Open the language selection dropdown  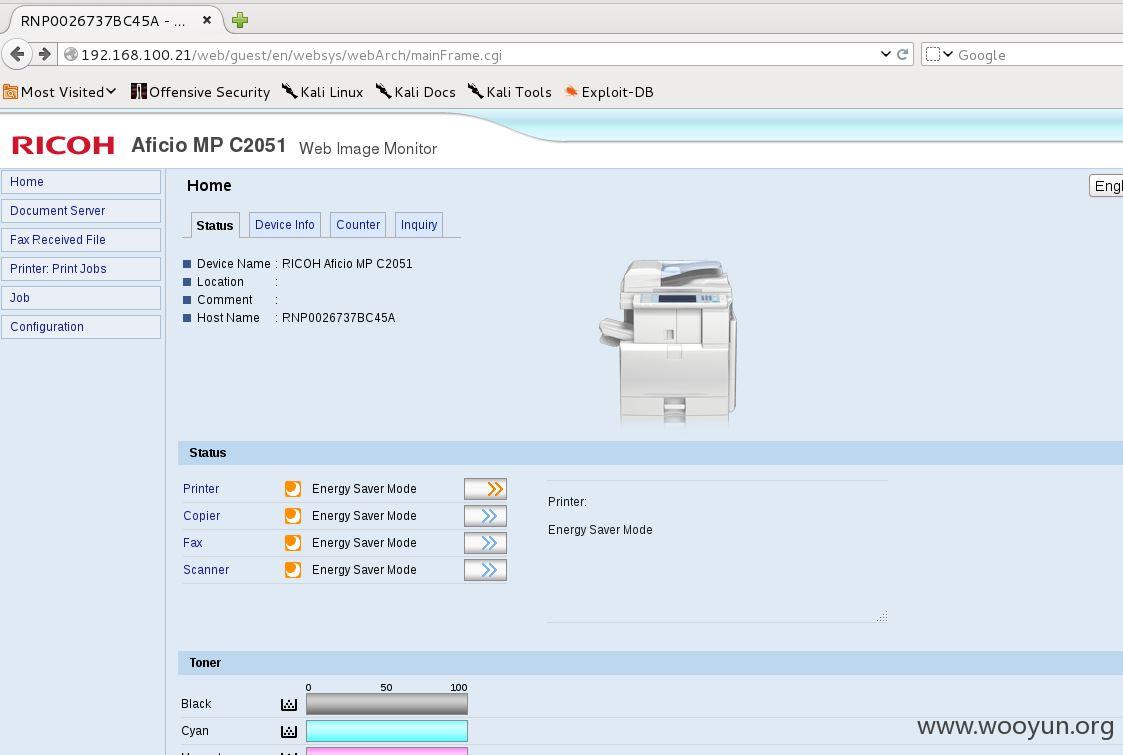[x=1106, y=186]
